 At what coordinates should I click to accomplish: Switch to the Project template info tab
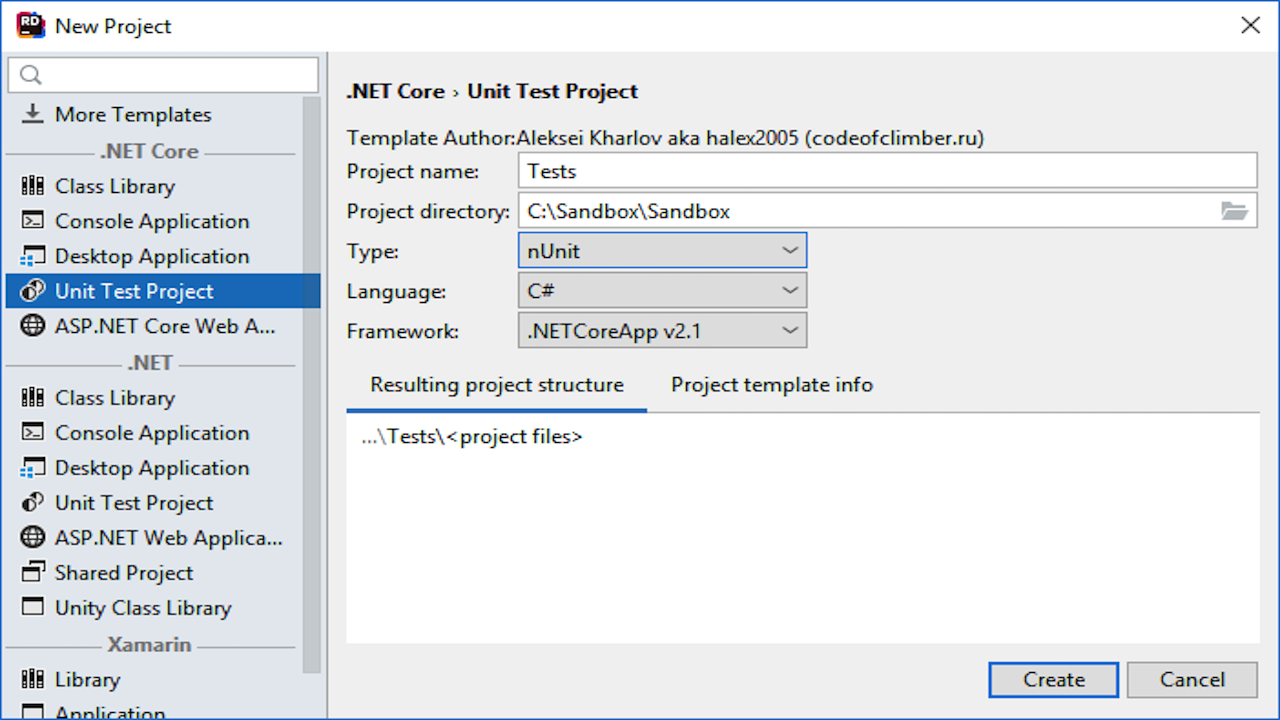click(x=771, y=385)
